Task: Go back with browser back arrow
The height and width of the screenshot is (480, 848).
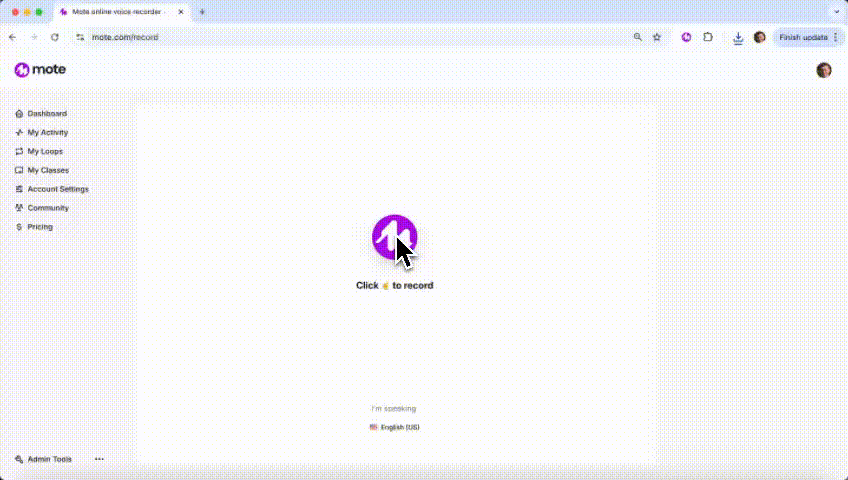Action: tap(12, 37)
